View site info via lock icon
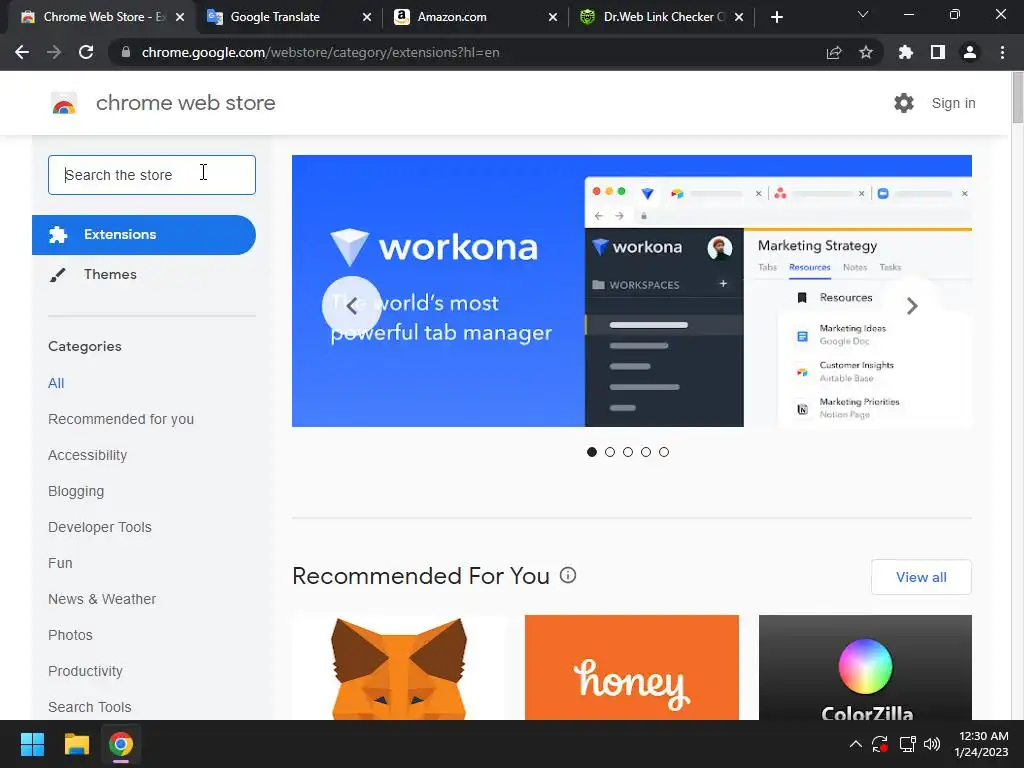The width and height of the screenshot is (1024, 768). click(x=126, y=52)
